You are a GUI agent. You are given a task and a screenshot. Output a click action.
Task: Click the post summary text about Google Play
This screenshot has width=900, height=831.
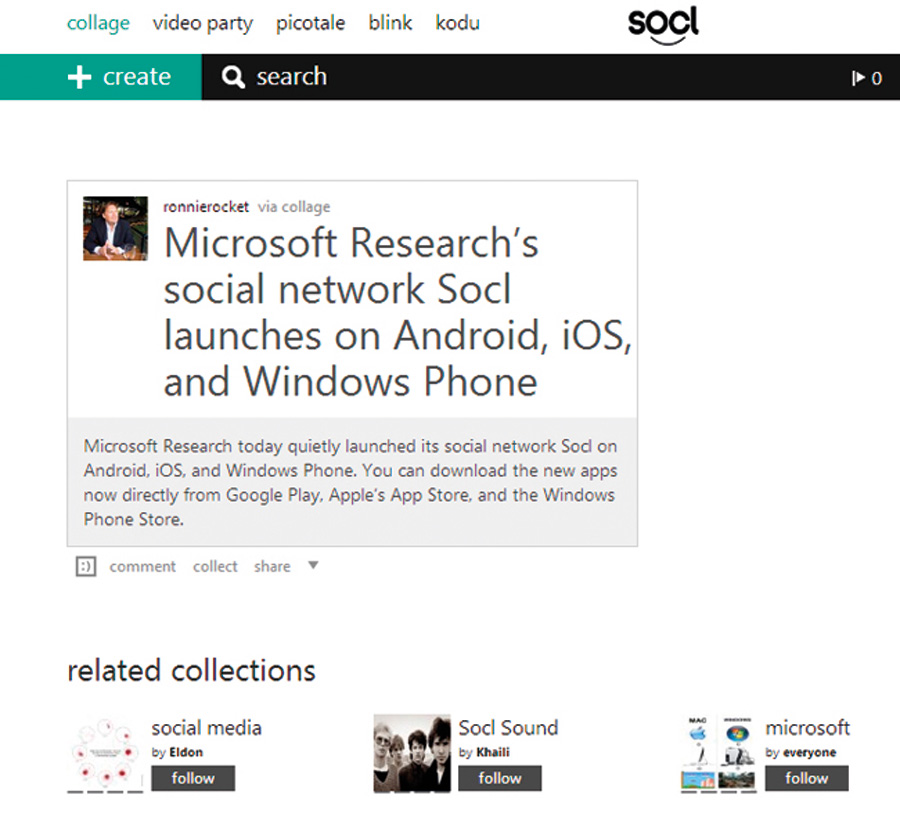[x=350, y=483]
